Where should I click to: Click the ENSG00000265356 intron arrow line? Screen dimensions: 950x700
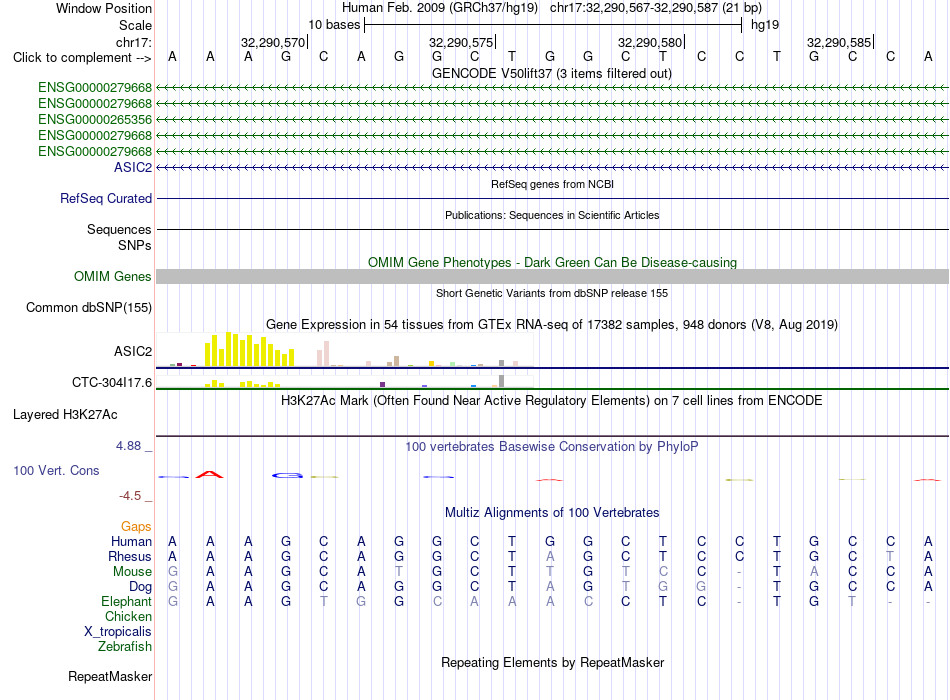552,119
